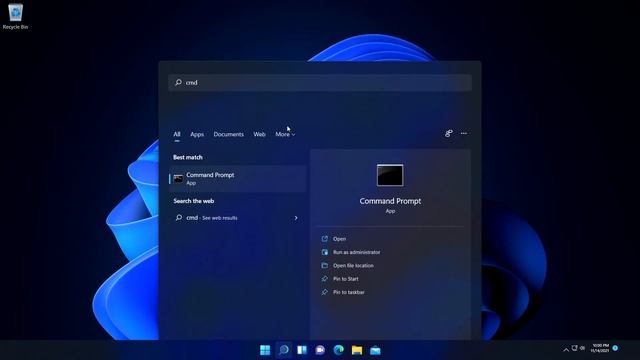Image resolution: width=640 pixels, height=360 pixels.
Task: Click the Open action icon
Action: tap(324, 239)
